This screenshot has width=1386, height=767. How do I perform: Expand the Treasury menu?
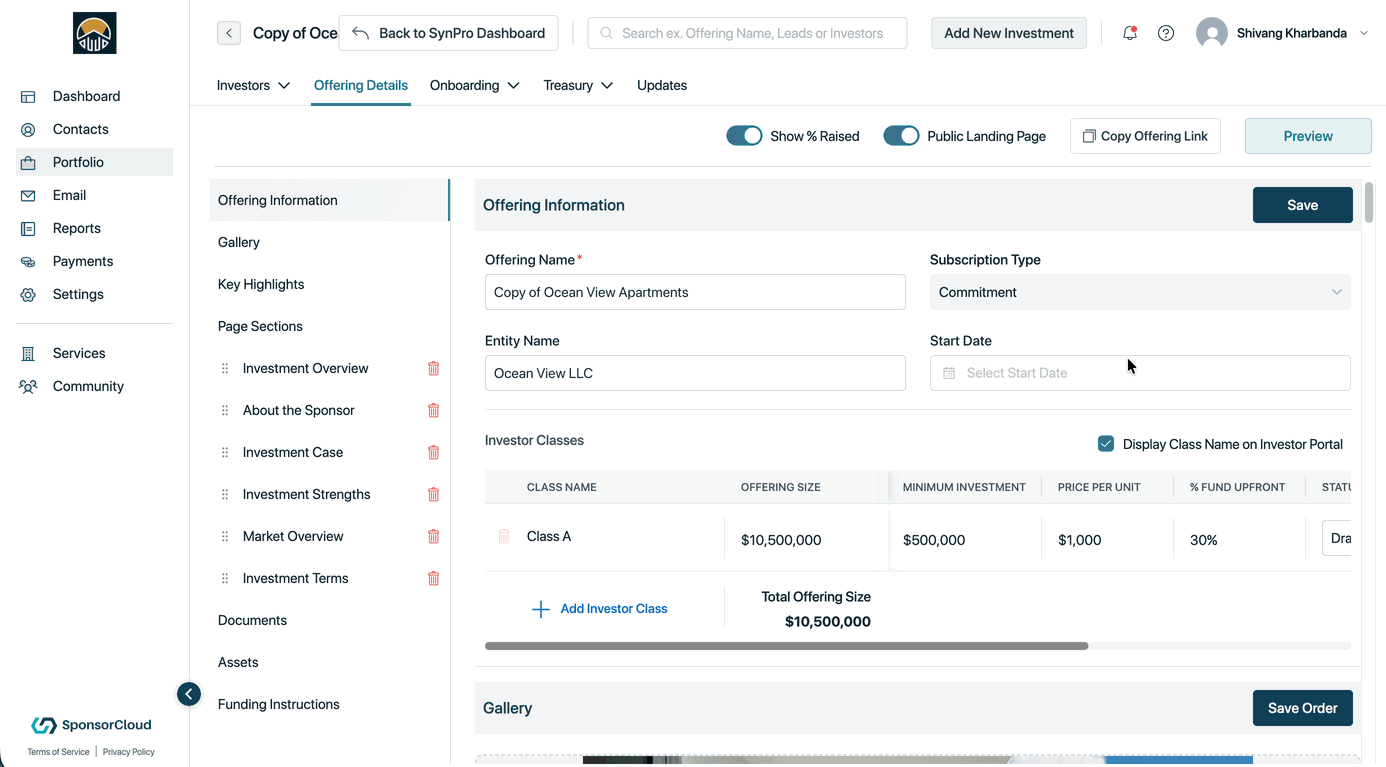578,85
